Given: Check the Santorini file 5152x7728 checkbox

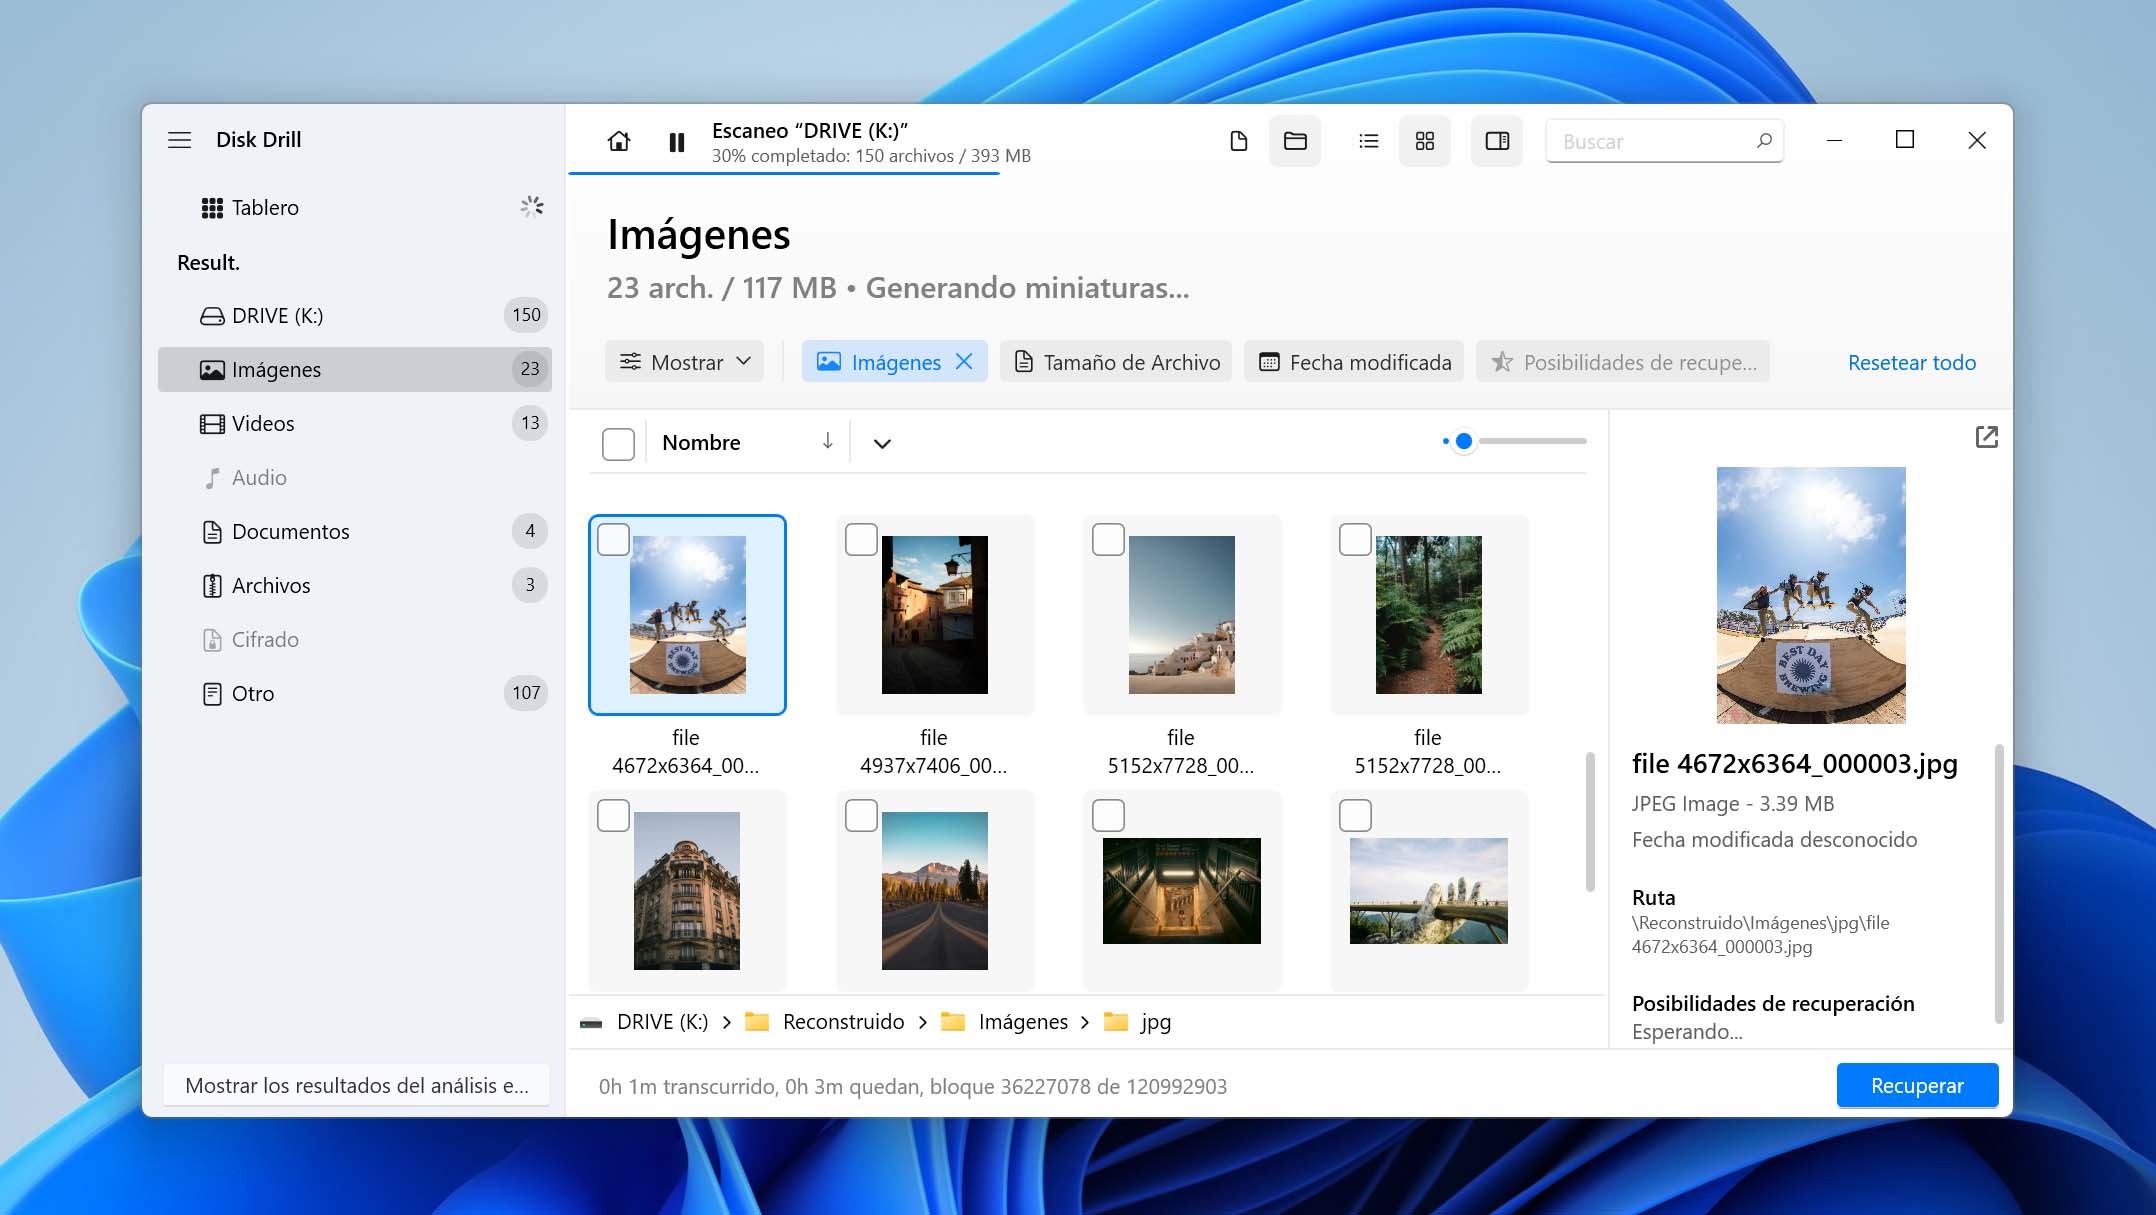Looking at the screenshot, I should [x=1108, y=540].
